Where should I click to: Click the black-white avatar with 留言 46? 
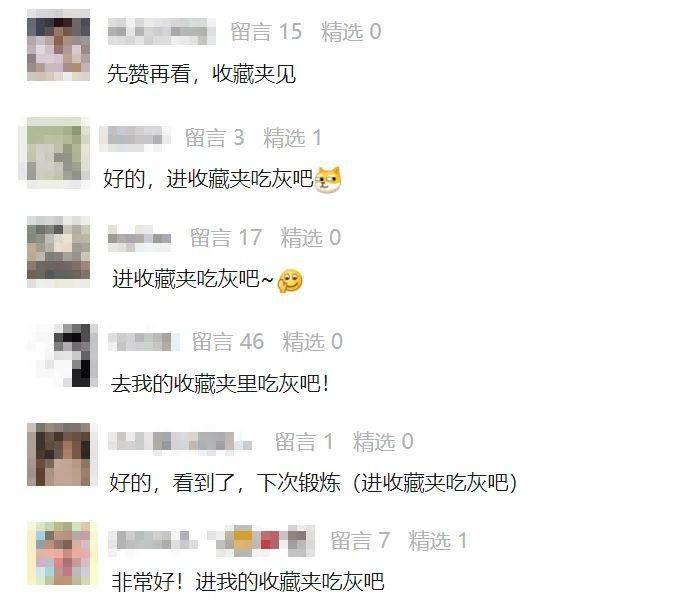63,355
